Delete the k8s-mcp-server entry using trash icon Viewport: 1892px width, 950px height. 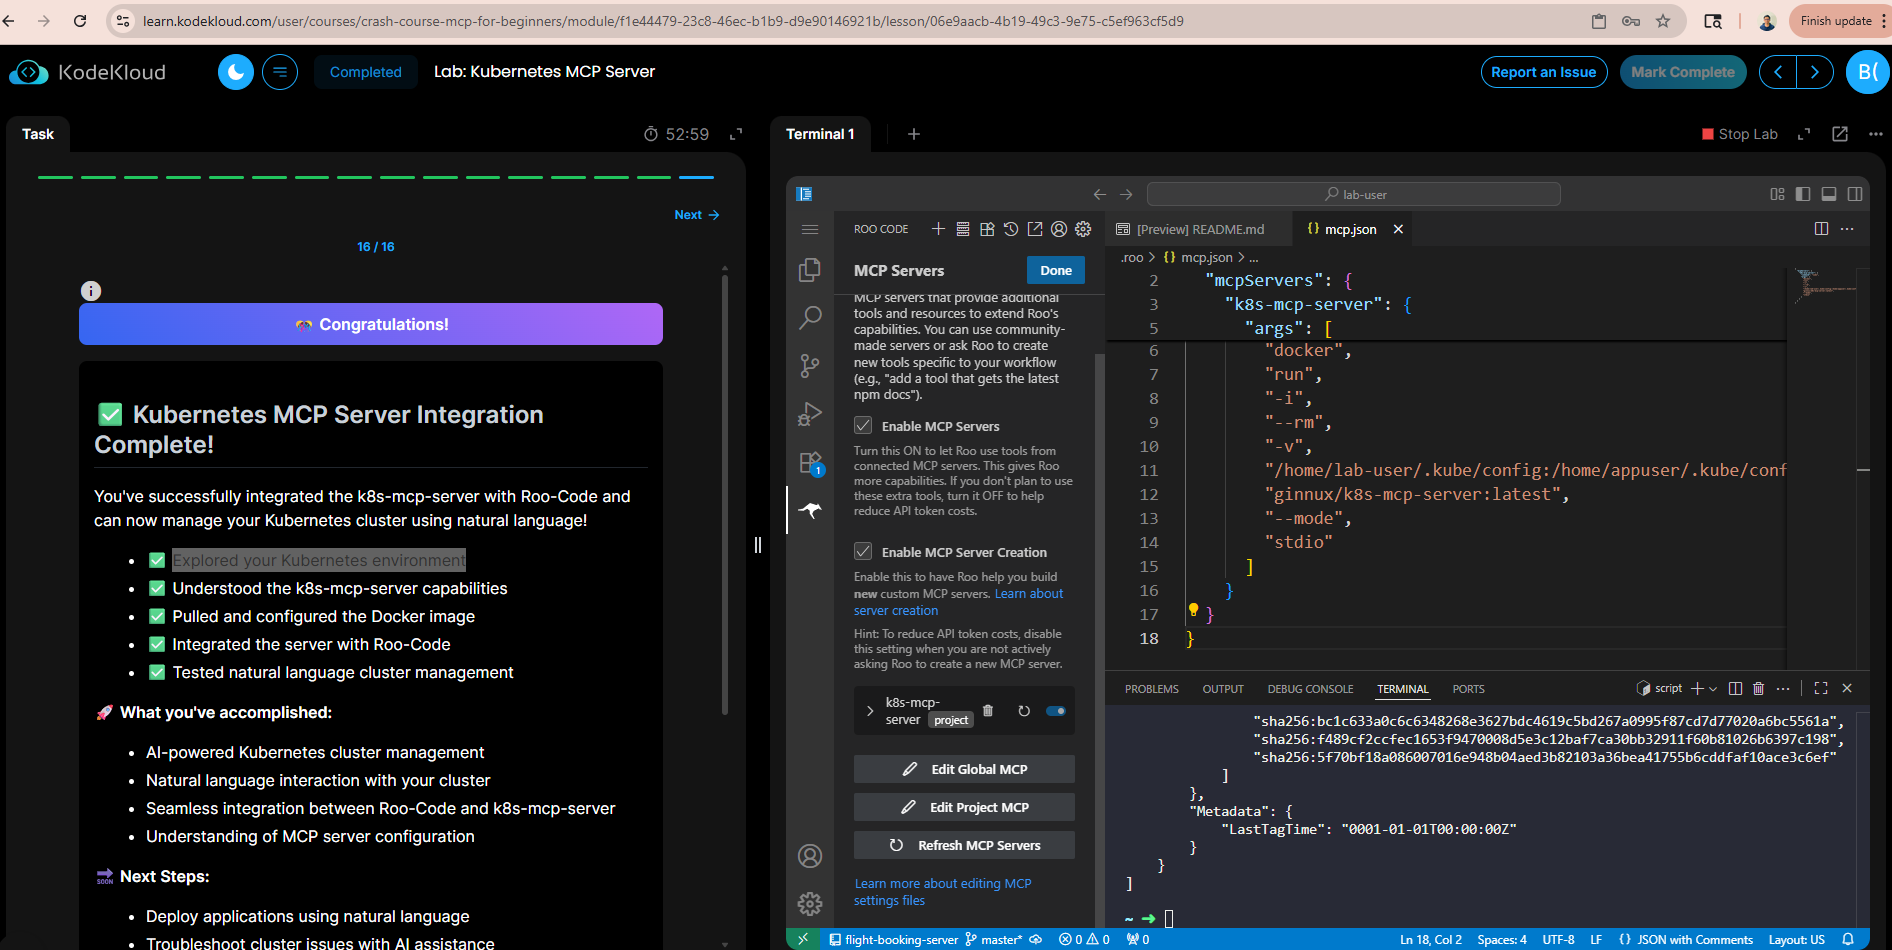pos(988,711)
